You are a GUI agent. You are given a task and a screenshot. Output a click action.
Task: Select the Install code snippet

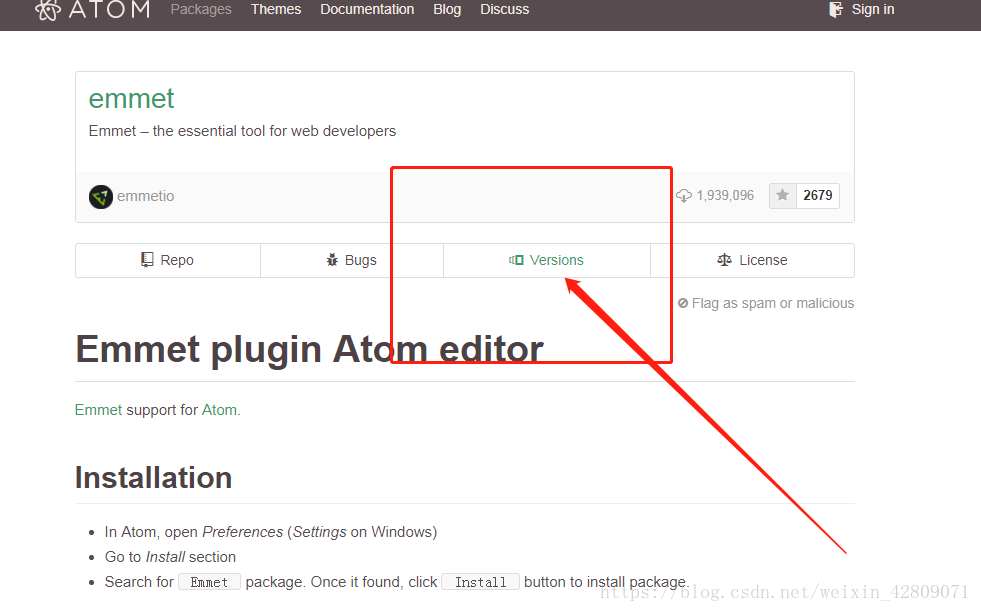click(480, 582)
